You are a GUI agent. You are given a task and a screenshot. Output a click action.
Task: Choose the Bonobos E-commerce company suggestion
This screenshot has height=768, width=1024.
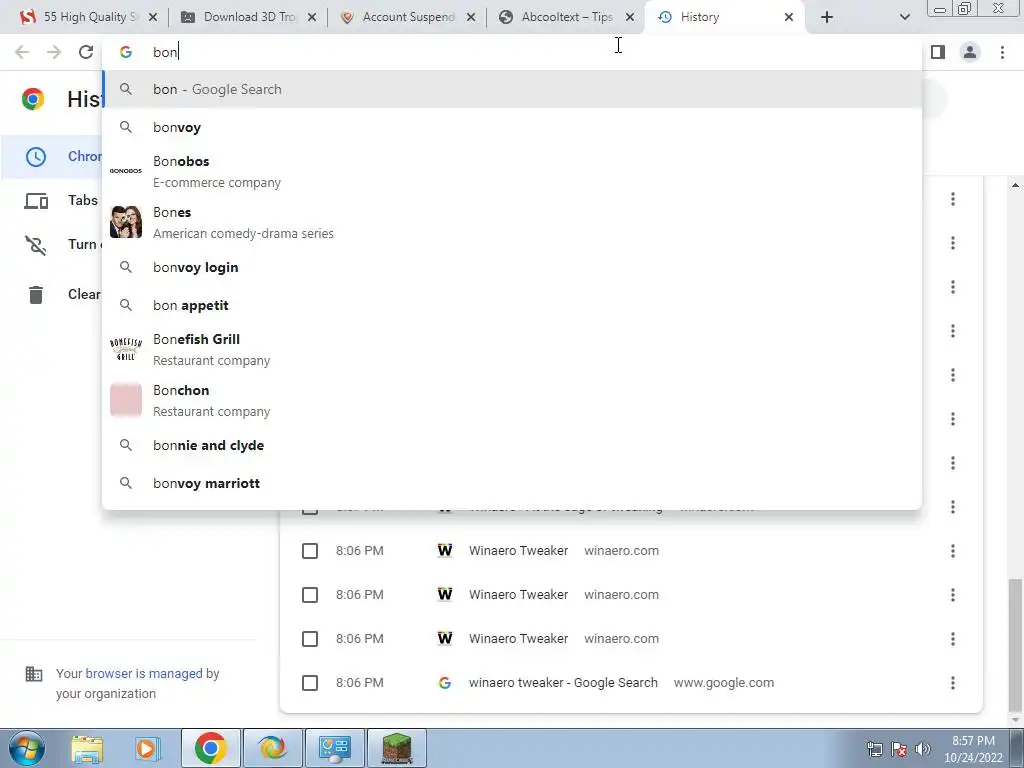click(512, 171)
